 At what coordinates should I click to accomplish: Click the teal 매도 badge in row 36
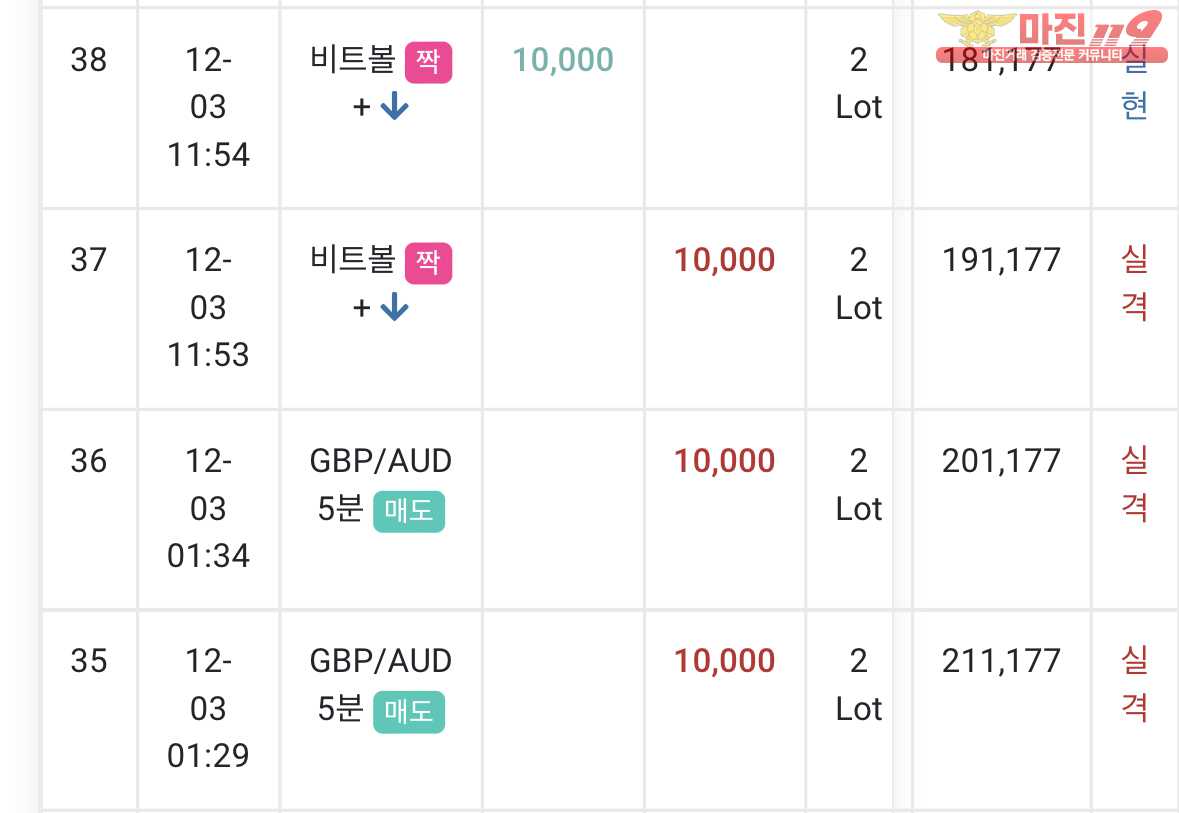tap(408, 511)
